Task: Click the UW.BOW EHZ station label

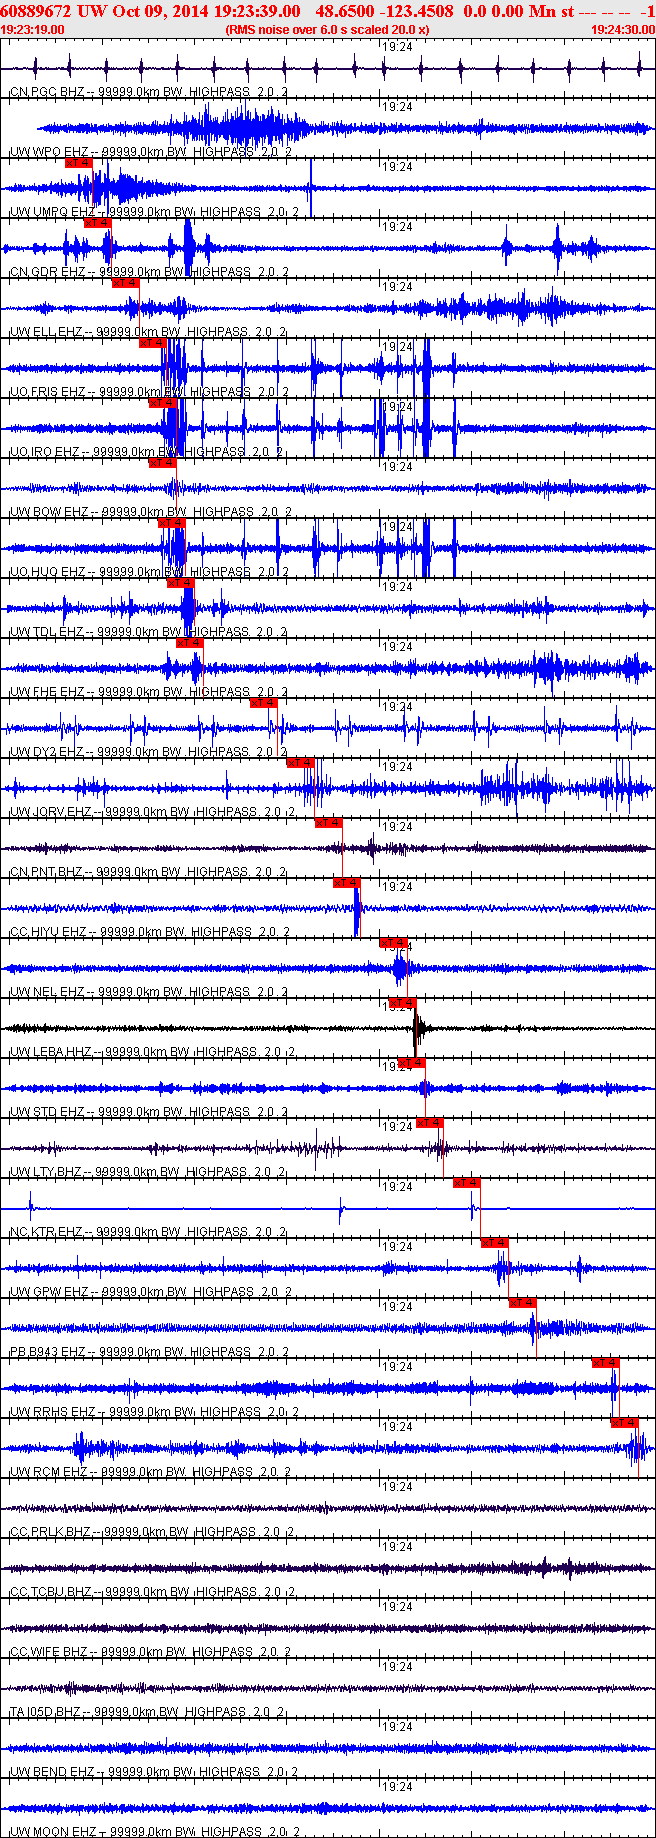Action: click(x=49, y=512)
